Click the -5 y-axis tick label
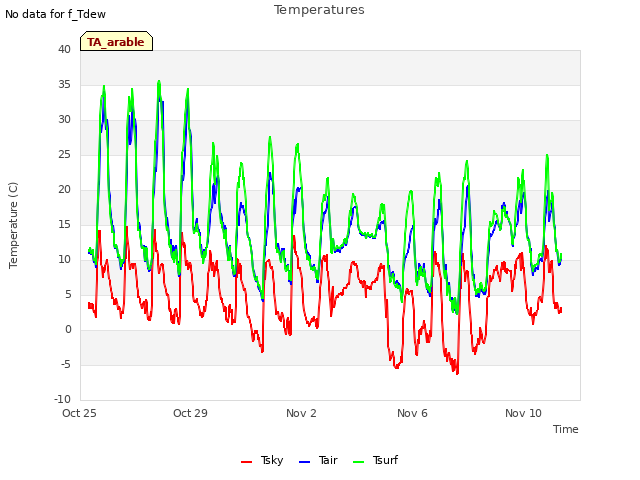This screenshot has width=640, height=480. tap(66, 364)
